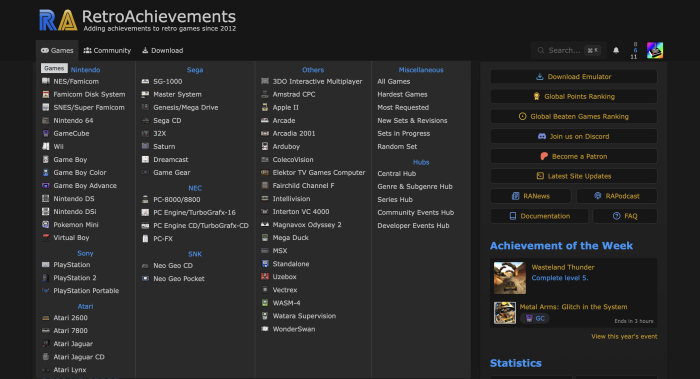Click Global Points Ranking button
Viewport: 700px width, 379px height.
pyautogui.click(x=574, y=96)
